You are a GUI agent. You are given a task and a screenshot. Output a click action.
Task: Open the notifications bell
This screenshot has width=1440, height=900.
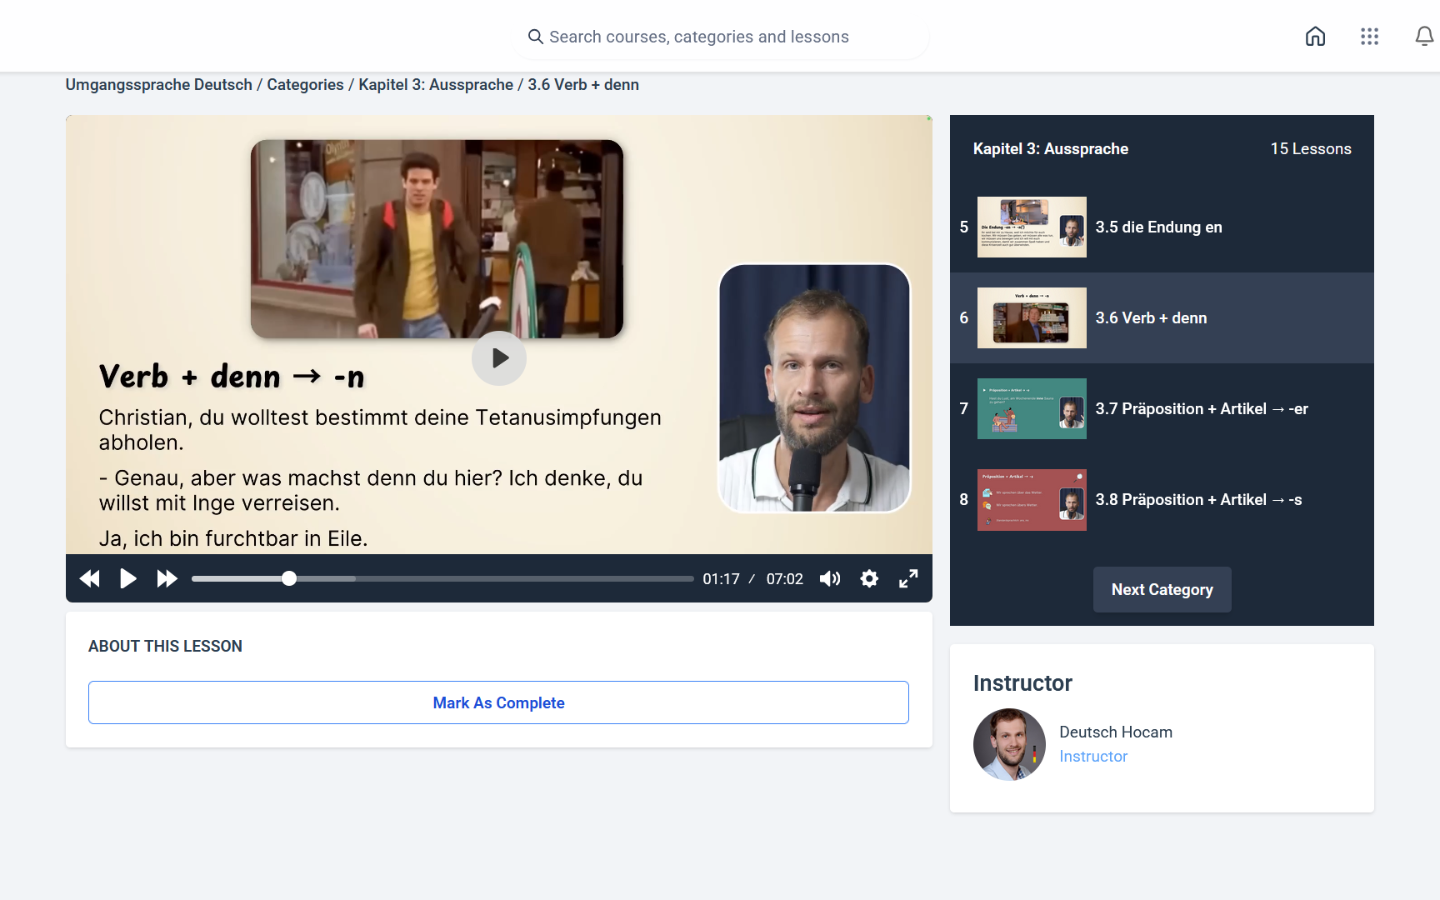pos(1423,37)
